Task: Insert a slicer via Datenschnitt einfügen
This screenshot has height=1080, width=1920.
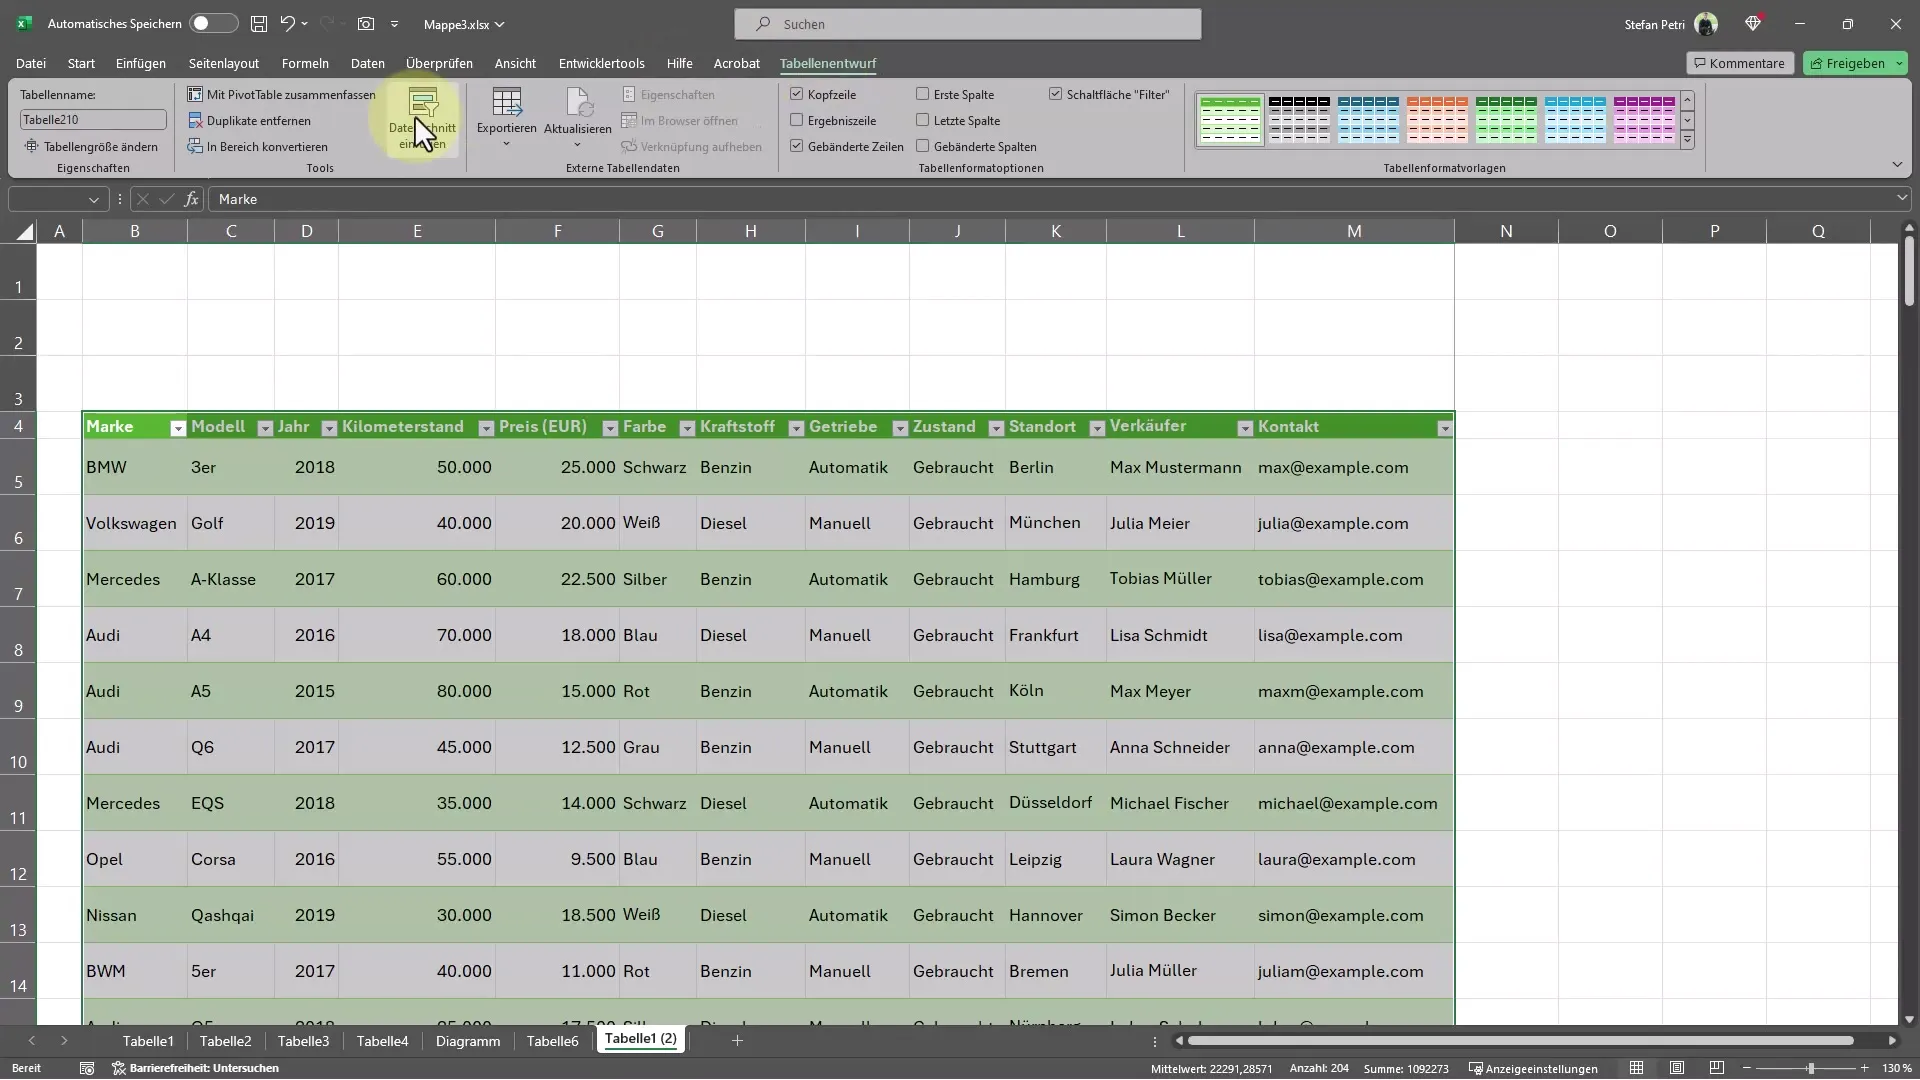Action: point(422,119)
